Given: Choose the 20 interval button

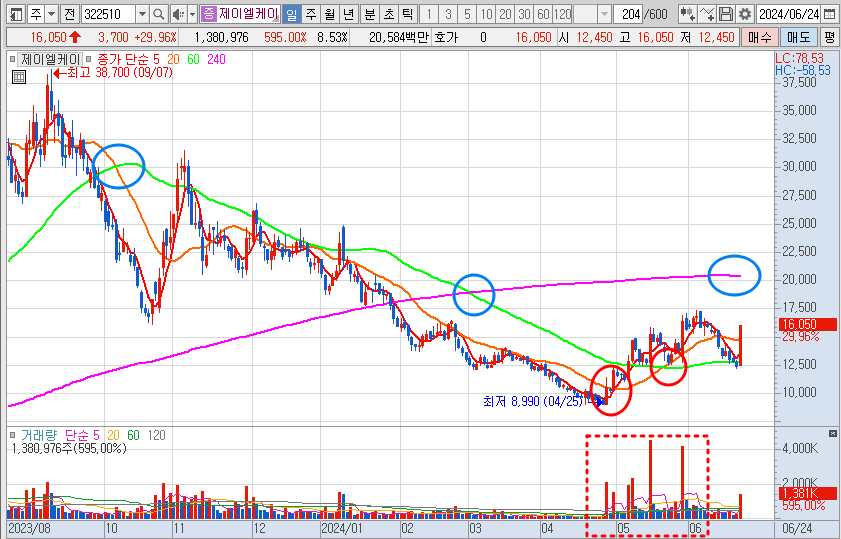Looking at the screenshot, I should coord(505,14).
